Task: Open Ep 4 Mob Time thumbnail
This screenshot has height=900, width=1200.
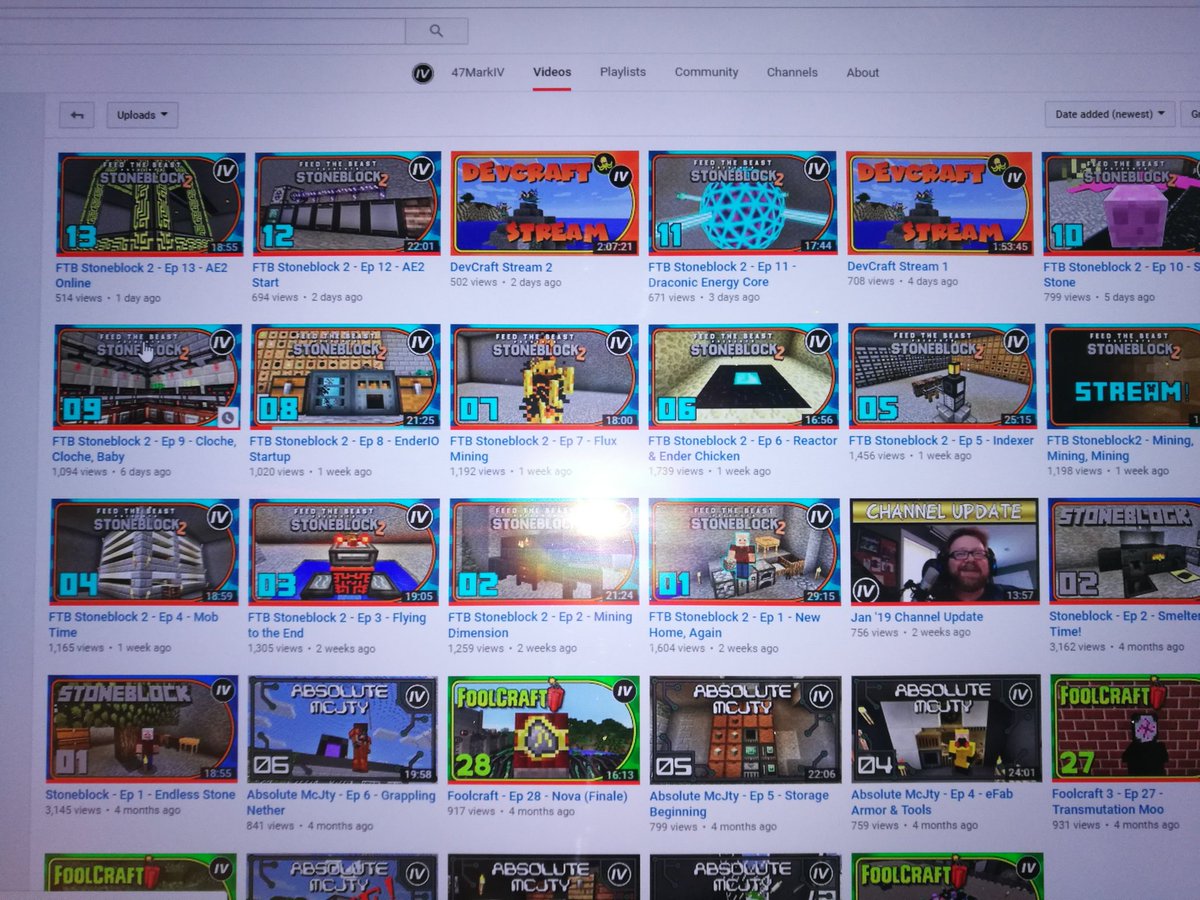Action: pyautogui.click(x=144, y=553)
